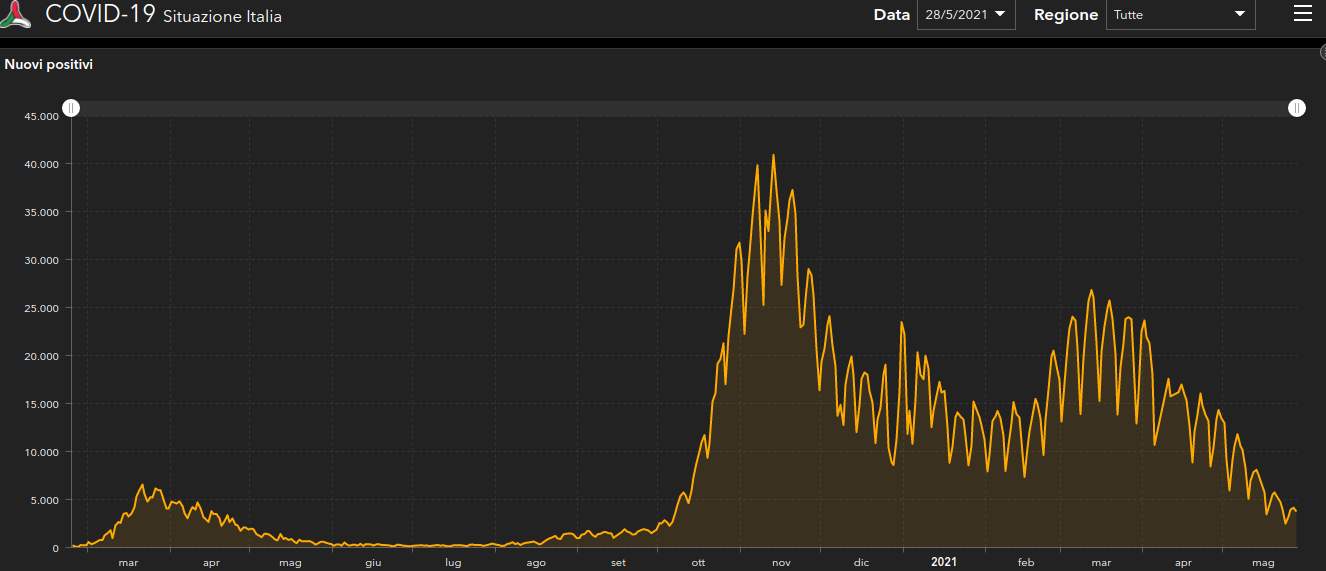Click the 2021 year label on x-axis
The height and width of the screenshot is (571, 1326).
tap(943, 562)
